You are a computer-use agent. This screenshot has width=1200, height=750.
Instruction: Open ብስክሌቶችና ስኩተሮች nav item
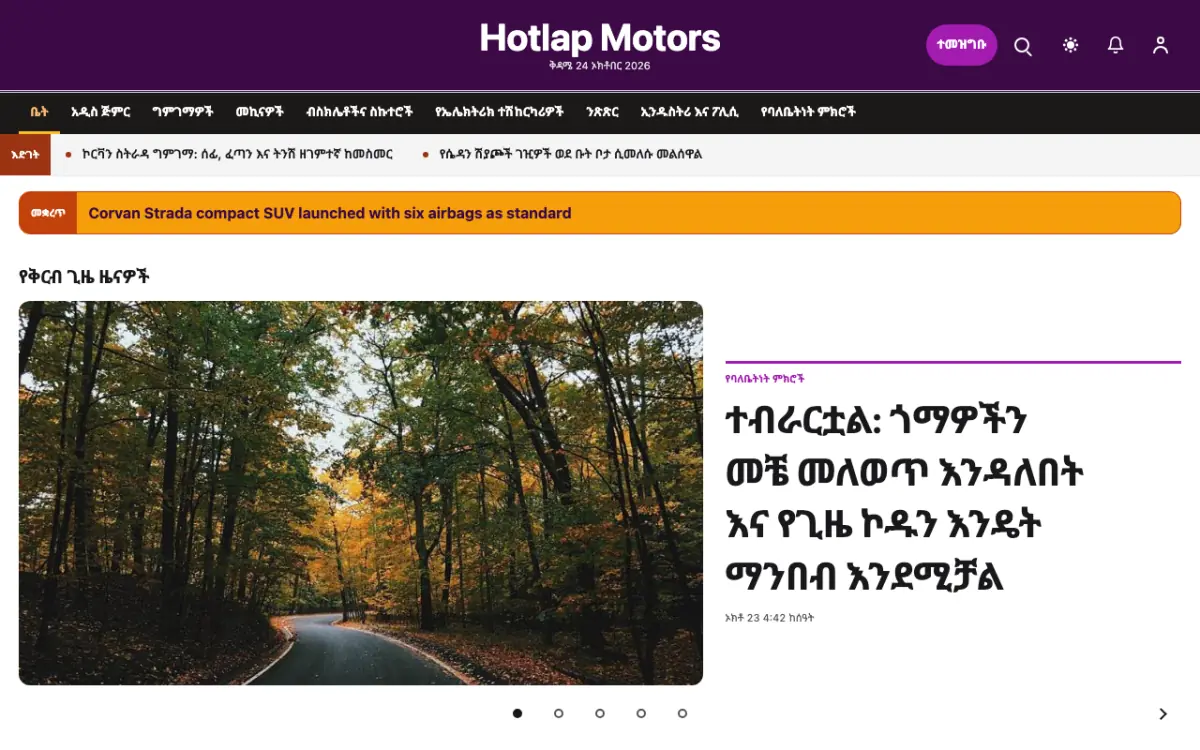coord(360,112)
